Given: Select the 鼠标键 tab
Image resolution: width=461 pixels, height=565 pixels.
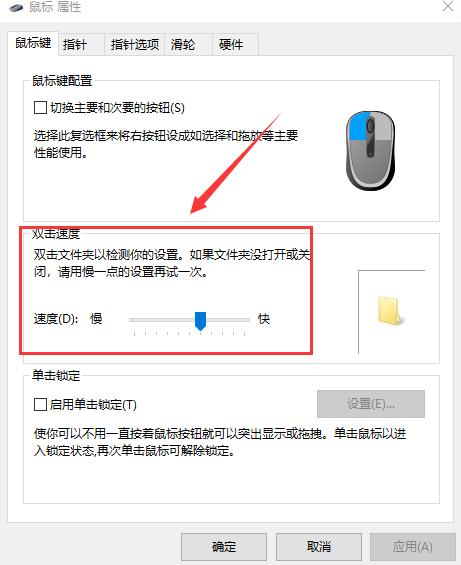Looking at the screenshot, I should click(x=33, y=43).
